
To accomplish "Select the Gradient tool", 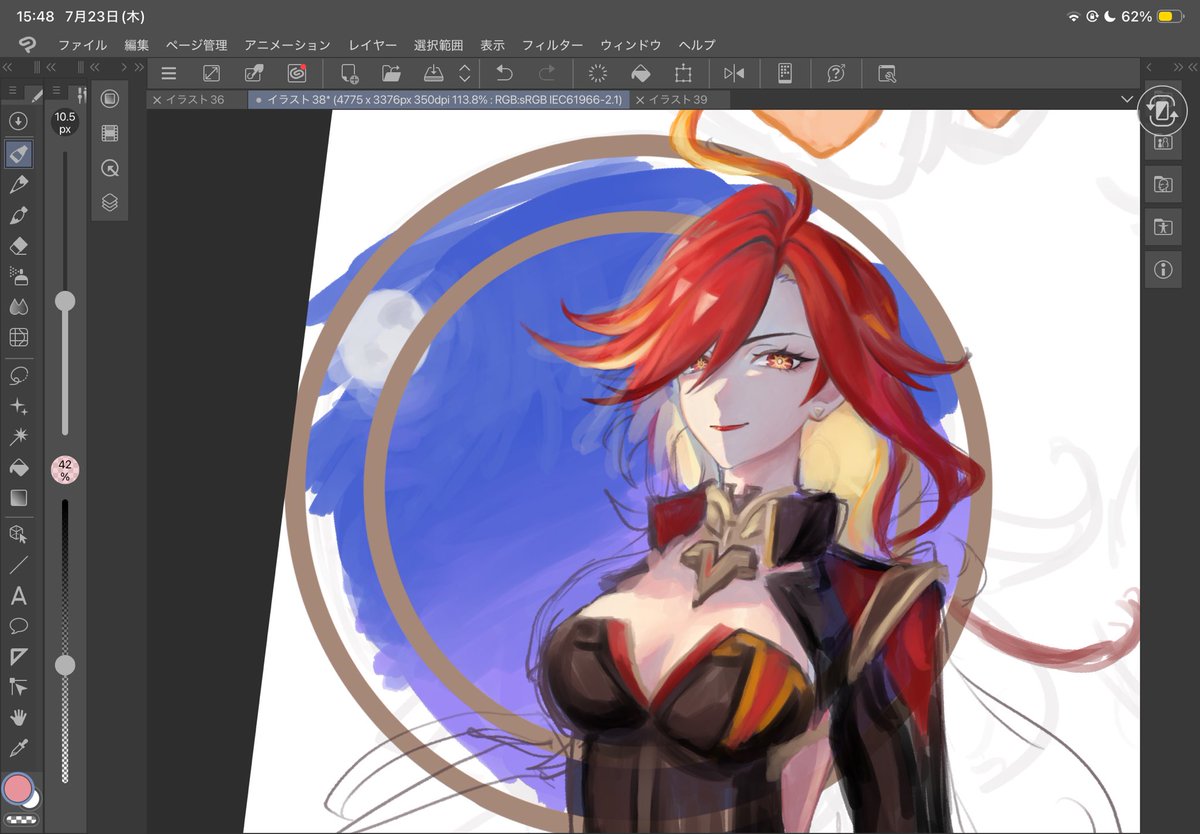I will pos(18,497).
